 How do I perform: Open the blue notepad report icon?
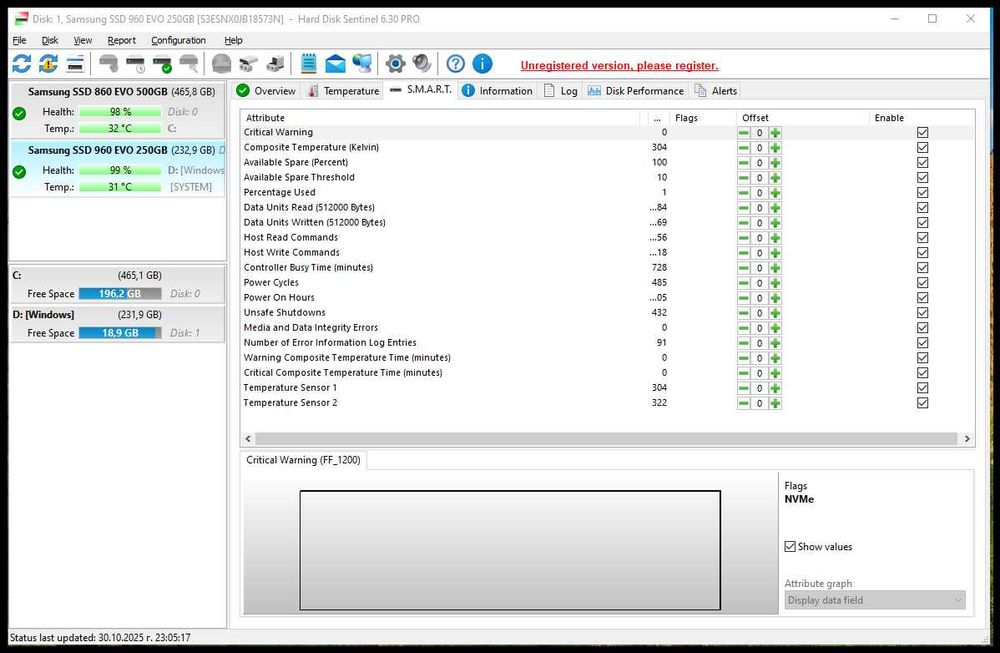pyautogui.click(x=309, y=64)
